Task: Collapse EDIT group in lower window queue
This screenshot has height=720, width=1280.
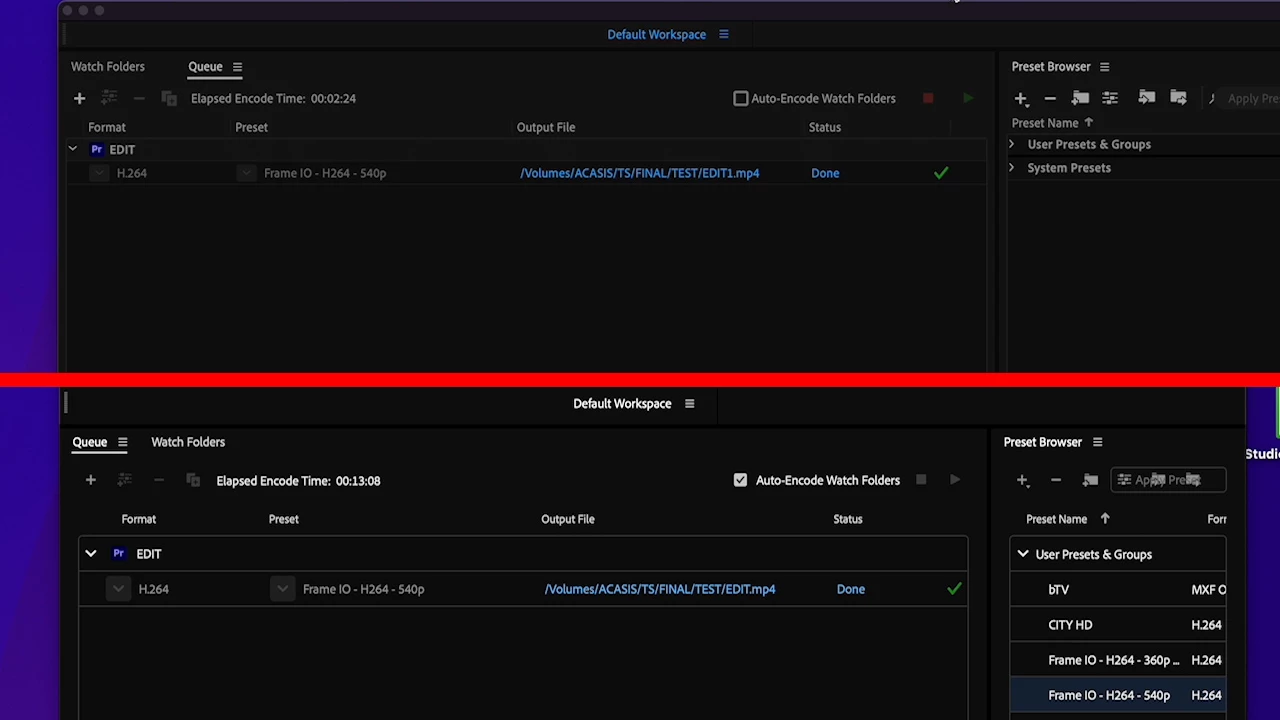Action: pyautogui.click(x=91, y=553)
